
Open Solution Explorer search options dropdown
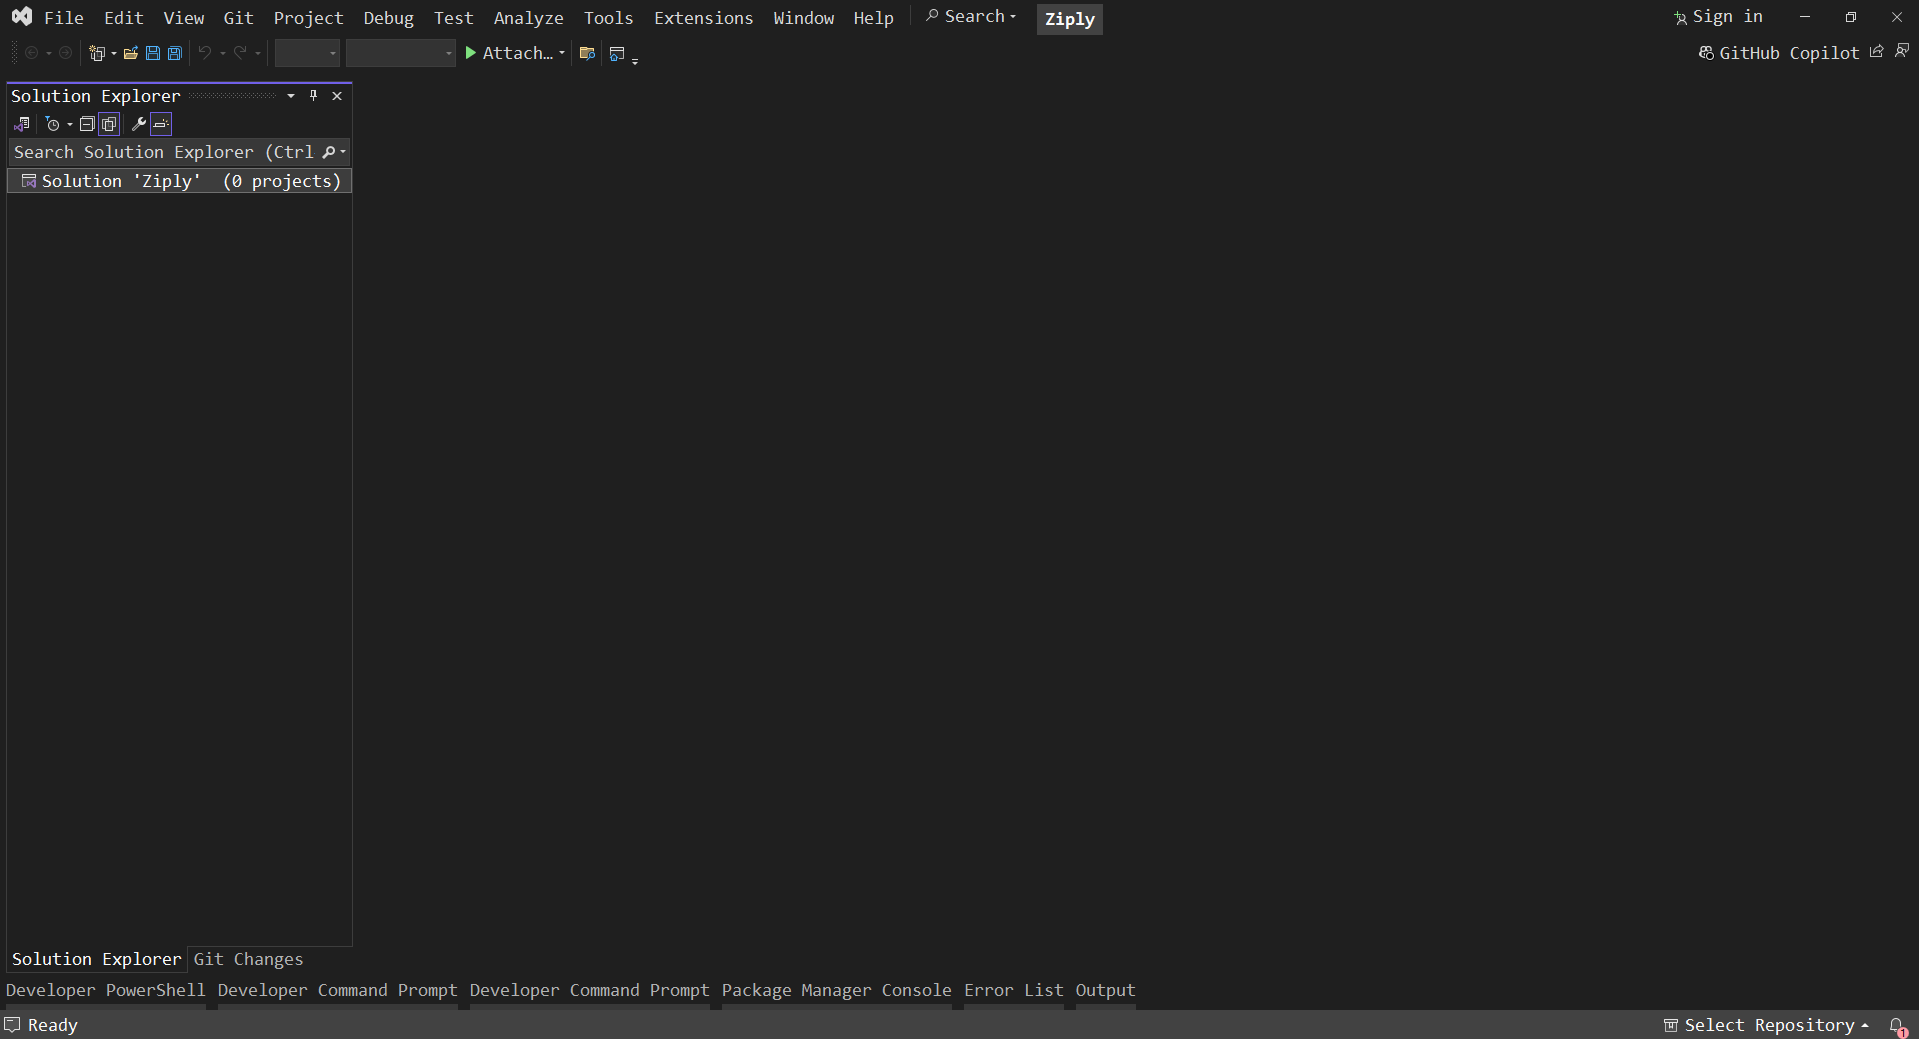coord(343,152)
